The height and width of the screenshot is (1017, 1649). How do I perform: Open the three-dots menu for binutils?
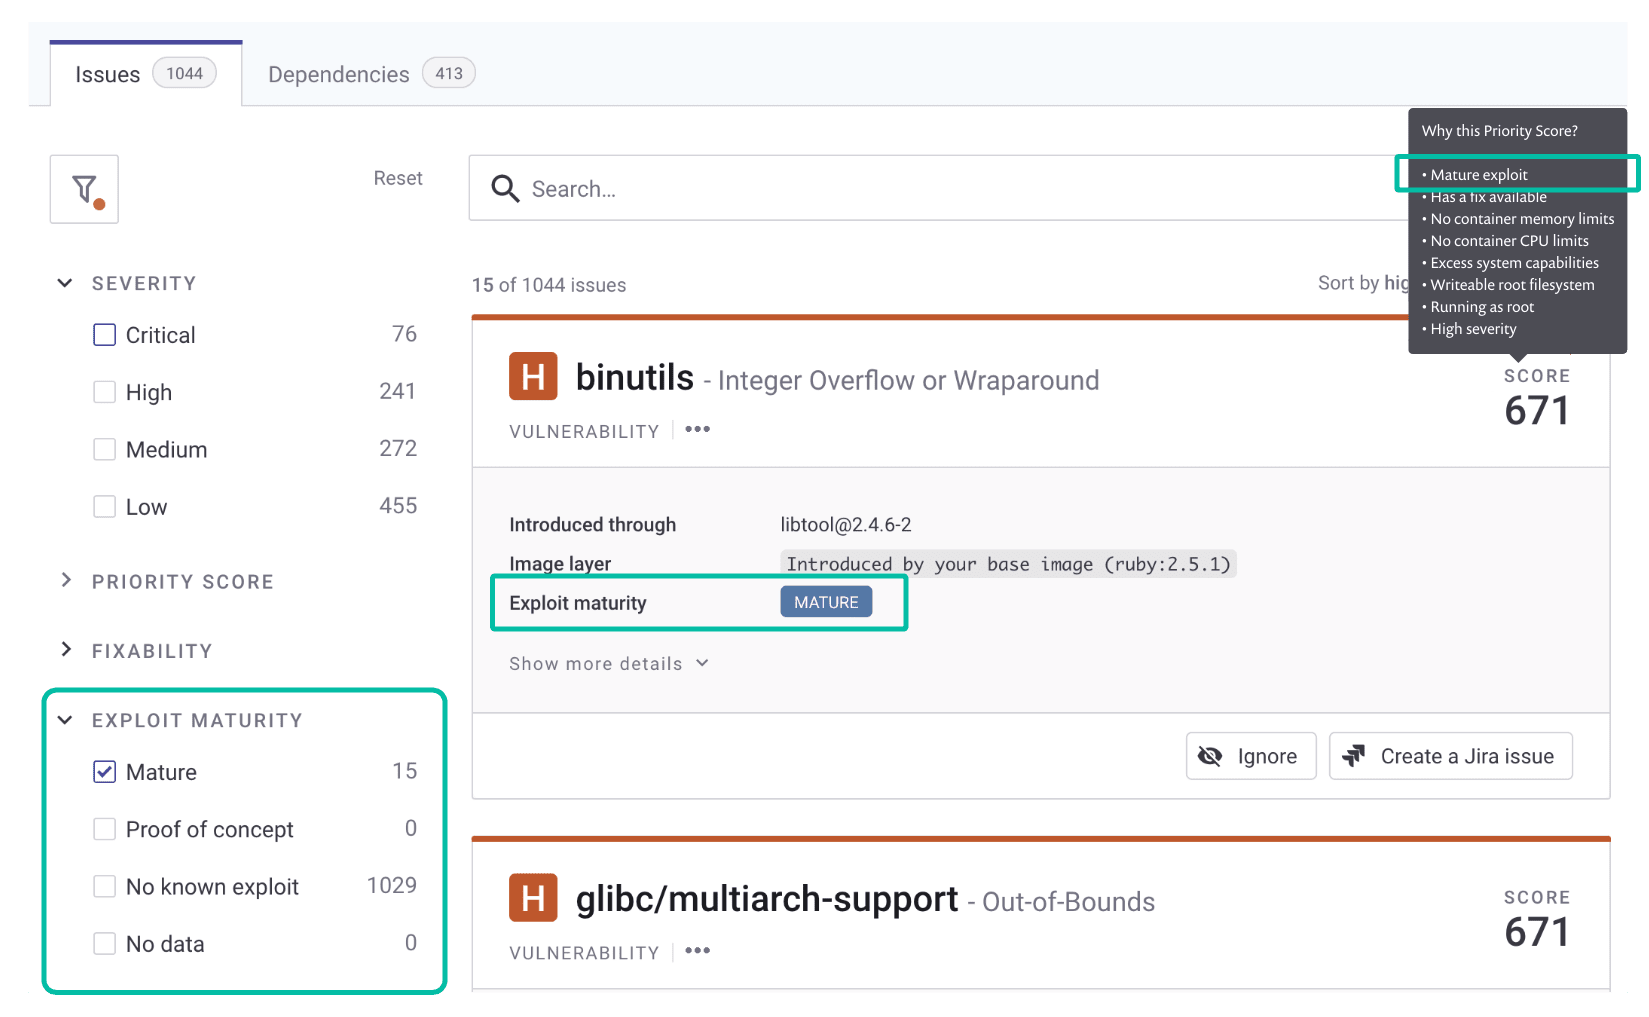pos(698,429)
